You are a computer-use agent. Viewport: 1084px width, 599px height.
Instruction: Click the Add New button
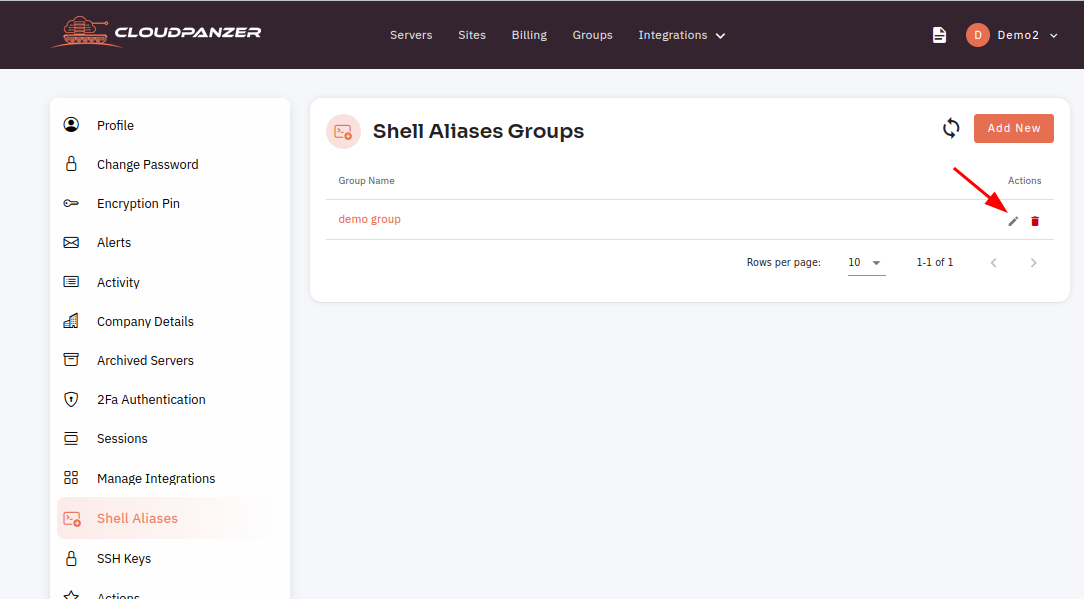click(x=1013, y=129)
